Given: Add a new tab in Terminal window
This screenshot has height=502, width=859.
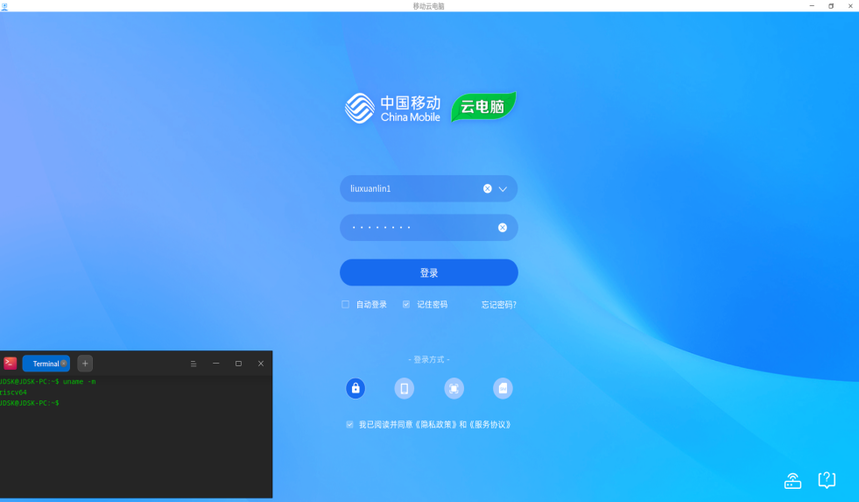Looking at the screenshot, I should pyautogui.click(x=85, y=363).
